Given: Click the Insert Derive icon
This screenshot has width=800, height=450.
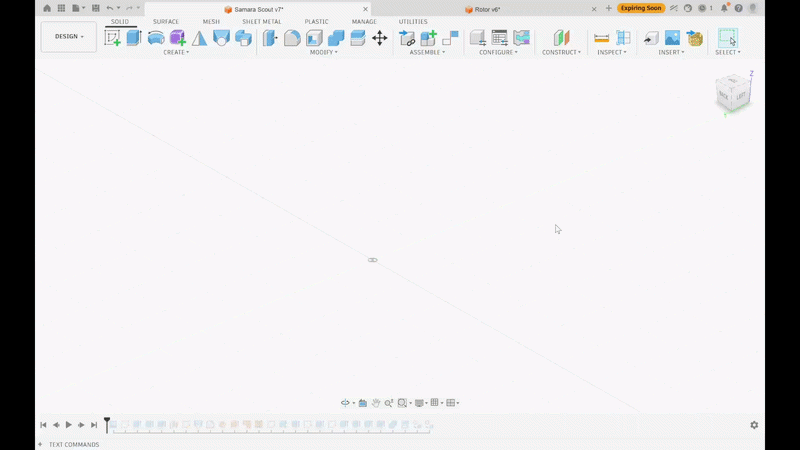Looking at the screenshot, I should [x=651, y=38].
